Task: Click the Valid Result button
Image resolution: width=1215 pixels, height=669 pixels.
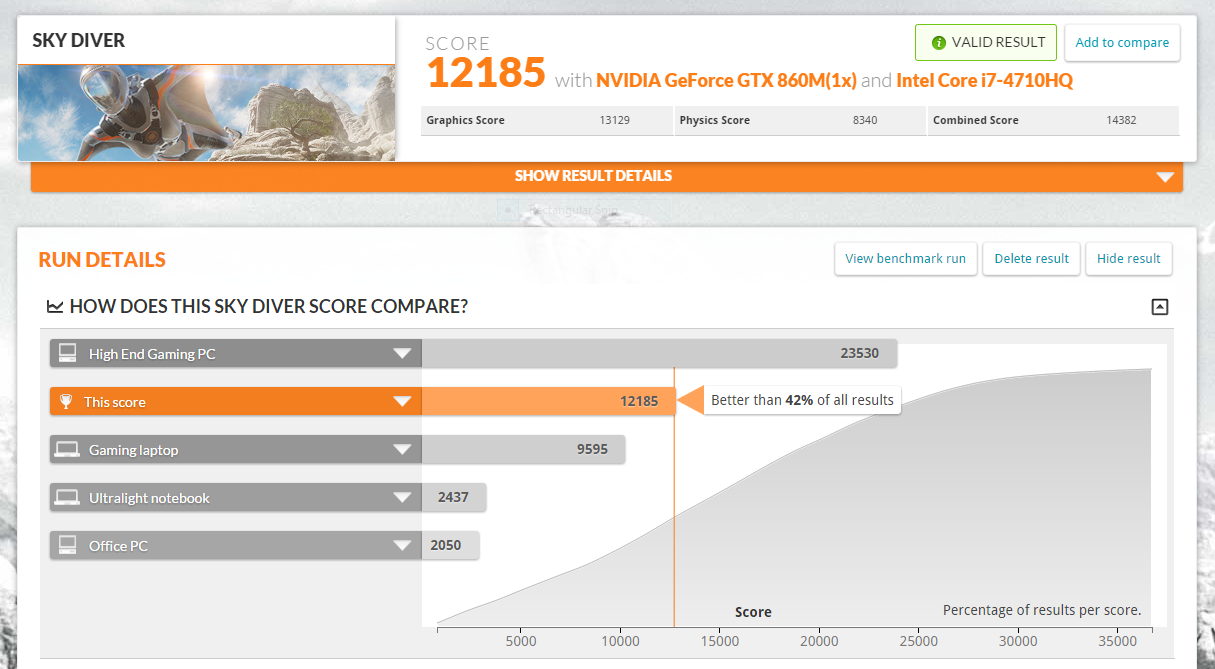Action: [986, 43]
